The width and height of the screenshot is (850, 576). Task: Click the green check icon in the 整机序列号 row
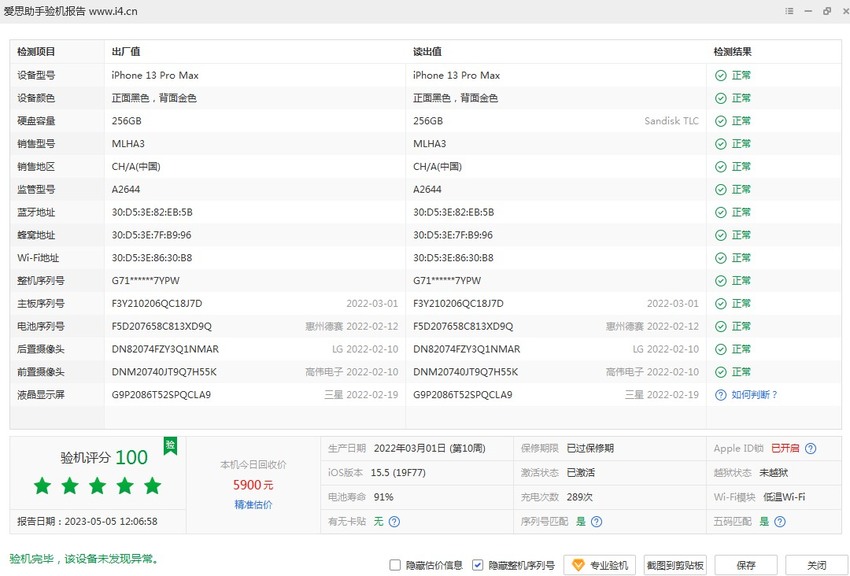pos(720,281)
